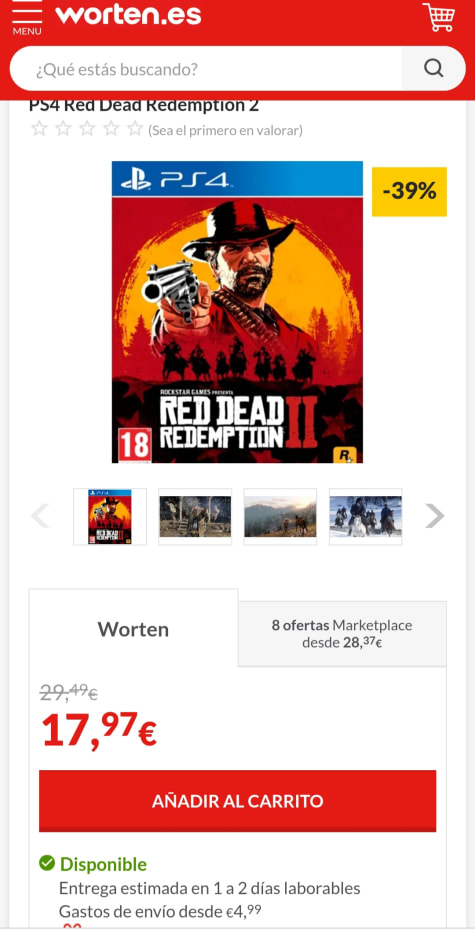This screenshot has height=934, width=475.
Task: Focus the ¿Qué estás buscando? search field
Action: pos(206,69)
